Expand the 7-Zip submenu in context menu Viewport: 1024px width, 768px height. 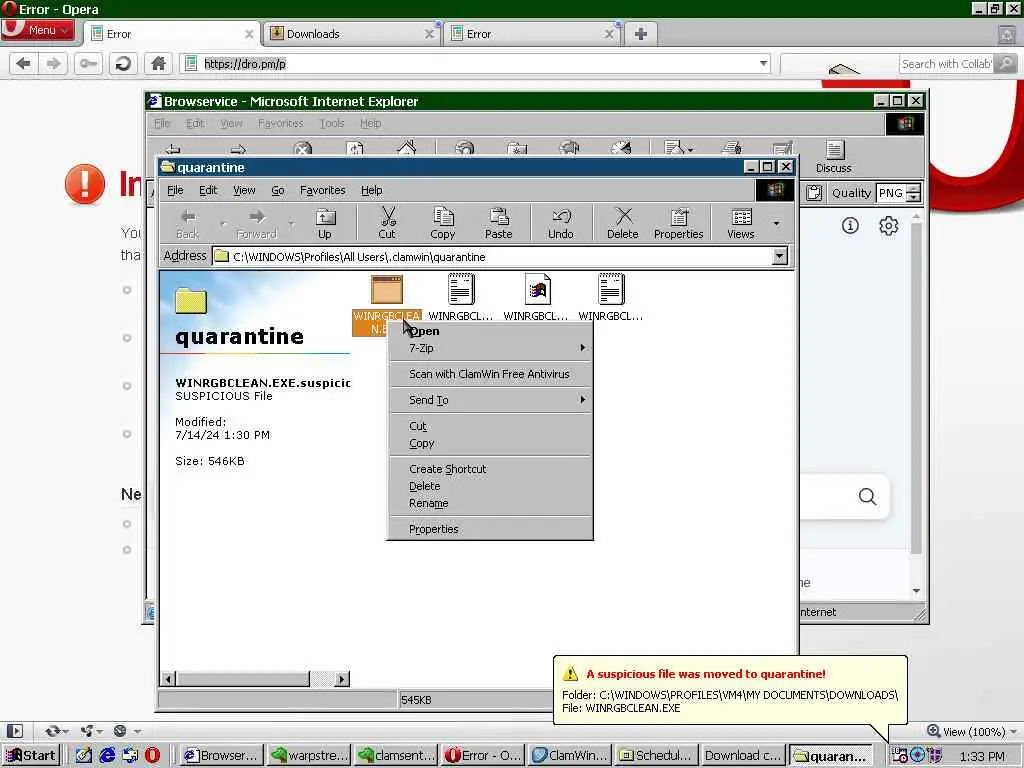point(490,348)
